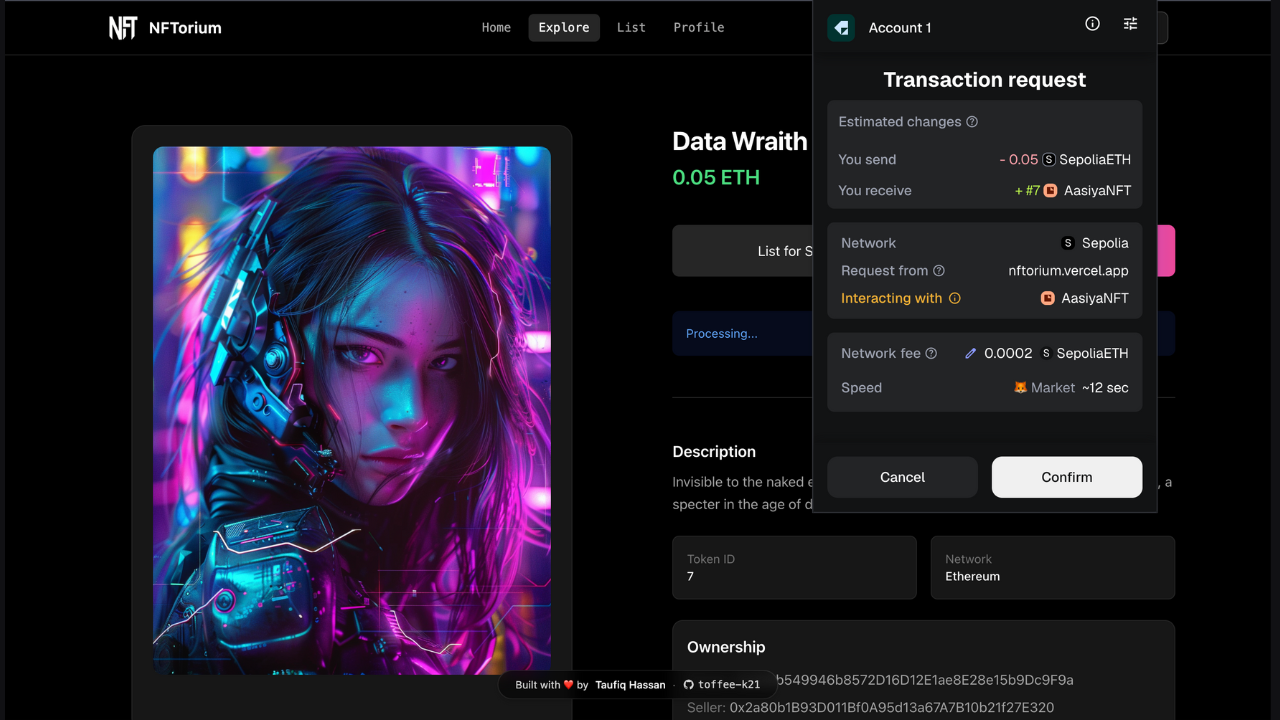Open the GitHub icon on toffee-k21 badge
Image resolution: width=1280 pixels, height=720 pixels.
pos(688,685)
